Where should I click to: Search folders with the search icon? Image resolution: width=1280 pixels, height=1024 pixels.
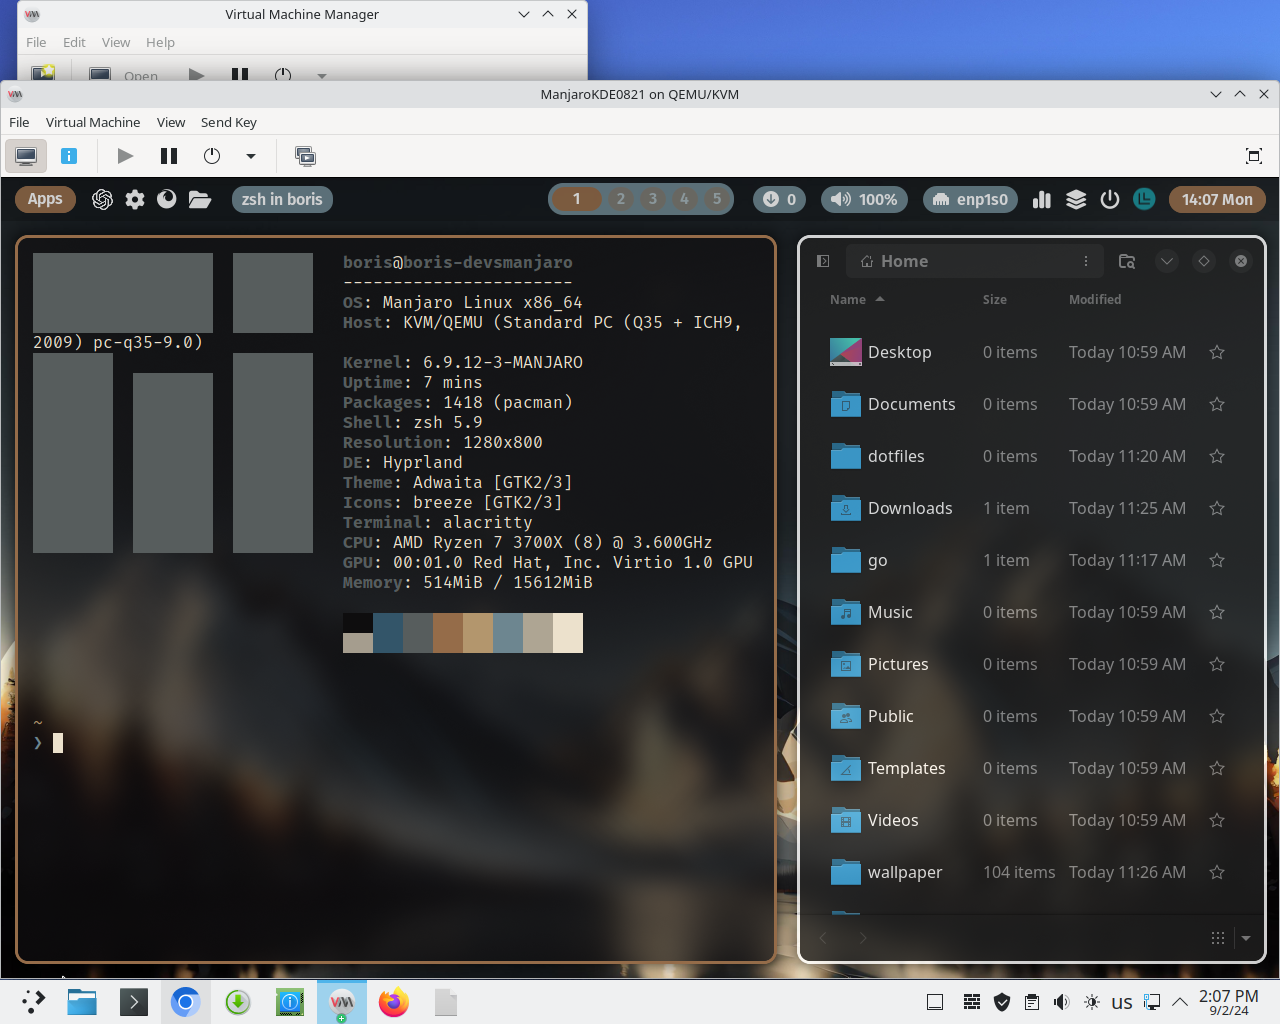1127,261
